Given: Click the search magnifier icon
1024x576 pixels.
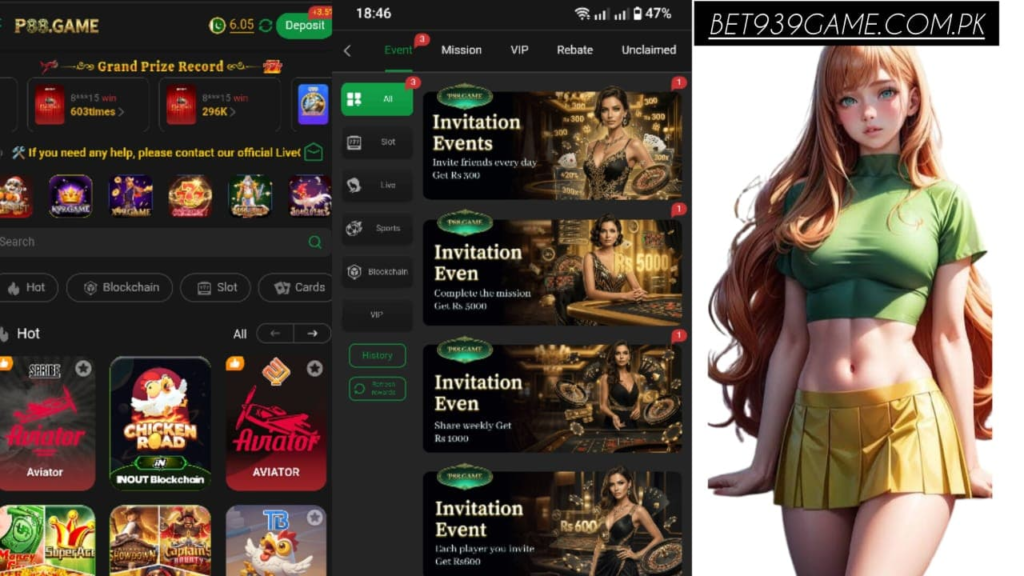Looking at the screenshot, I should [x=315, y=242].
